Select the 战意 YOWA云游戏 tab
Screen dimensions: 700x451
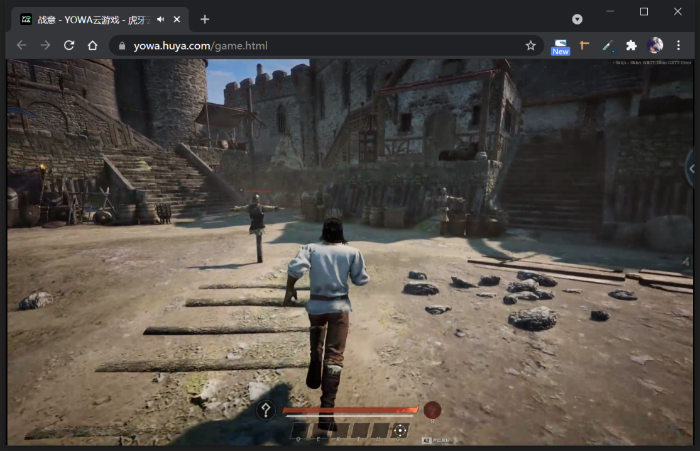pyautogui.click(x=100, y=20)
